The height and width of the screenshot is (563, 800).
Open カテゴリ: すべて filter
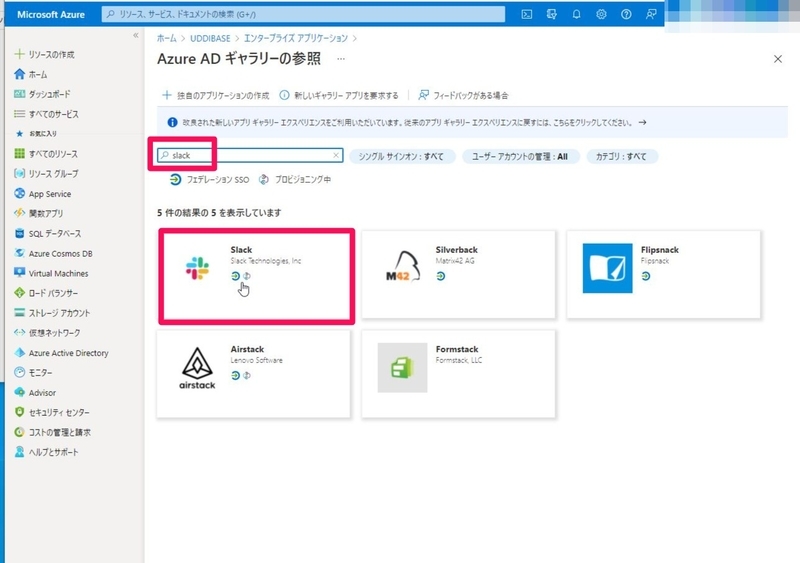[621, 156]
